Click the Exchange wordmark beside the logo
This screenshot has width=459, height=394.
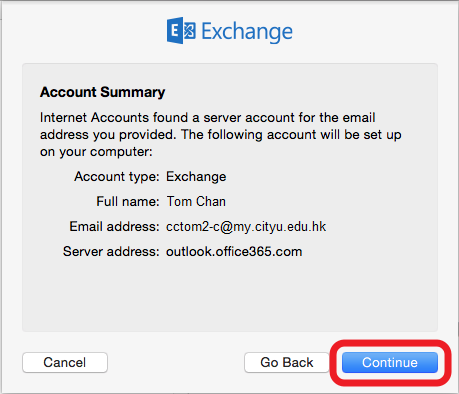click(x=247, y=32)
